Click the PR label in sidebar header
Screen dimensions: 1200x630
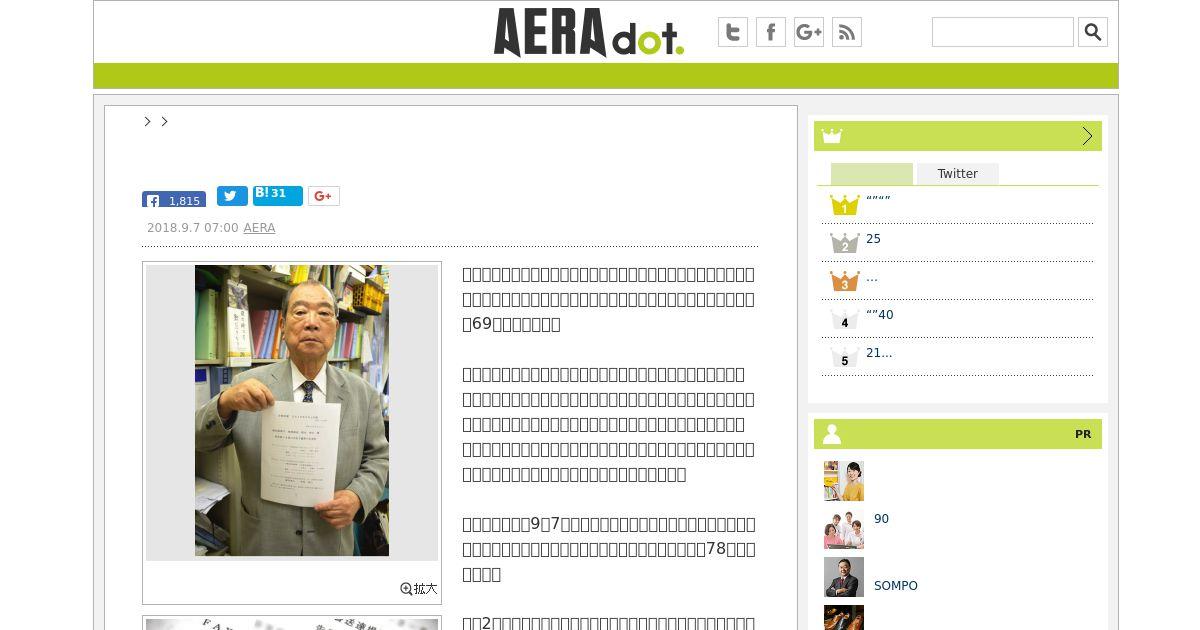coord(1083,434)
